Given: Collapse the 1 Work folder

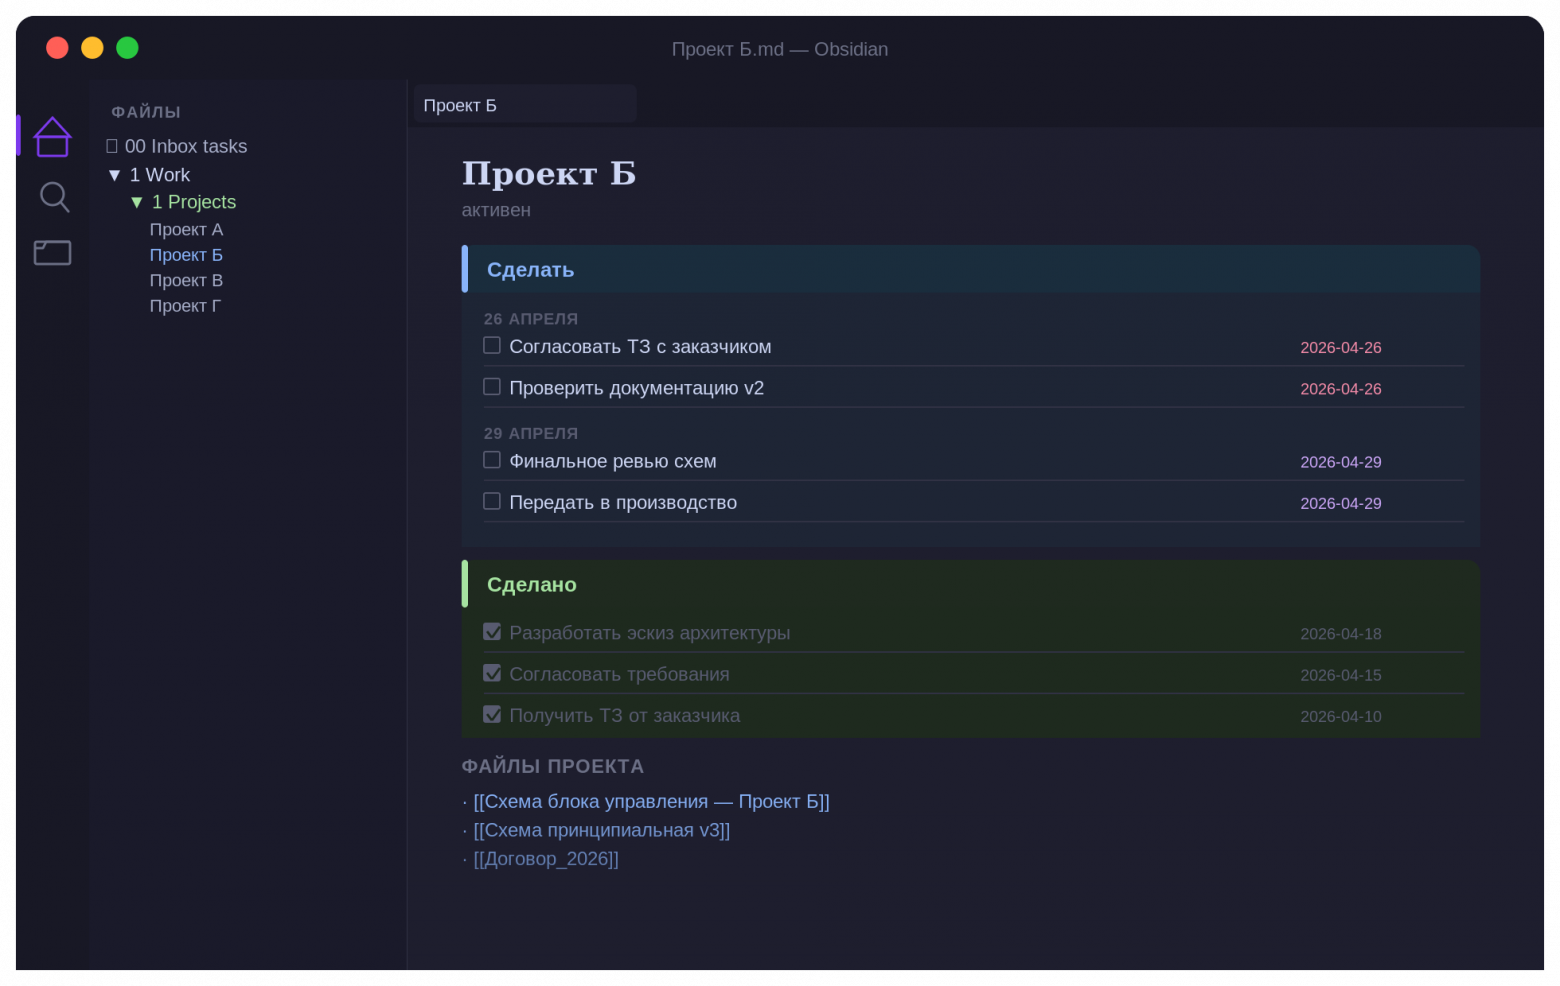Looking at the screenshot, I should pyautogui.click(x=114, y=174).
